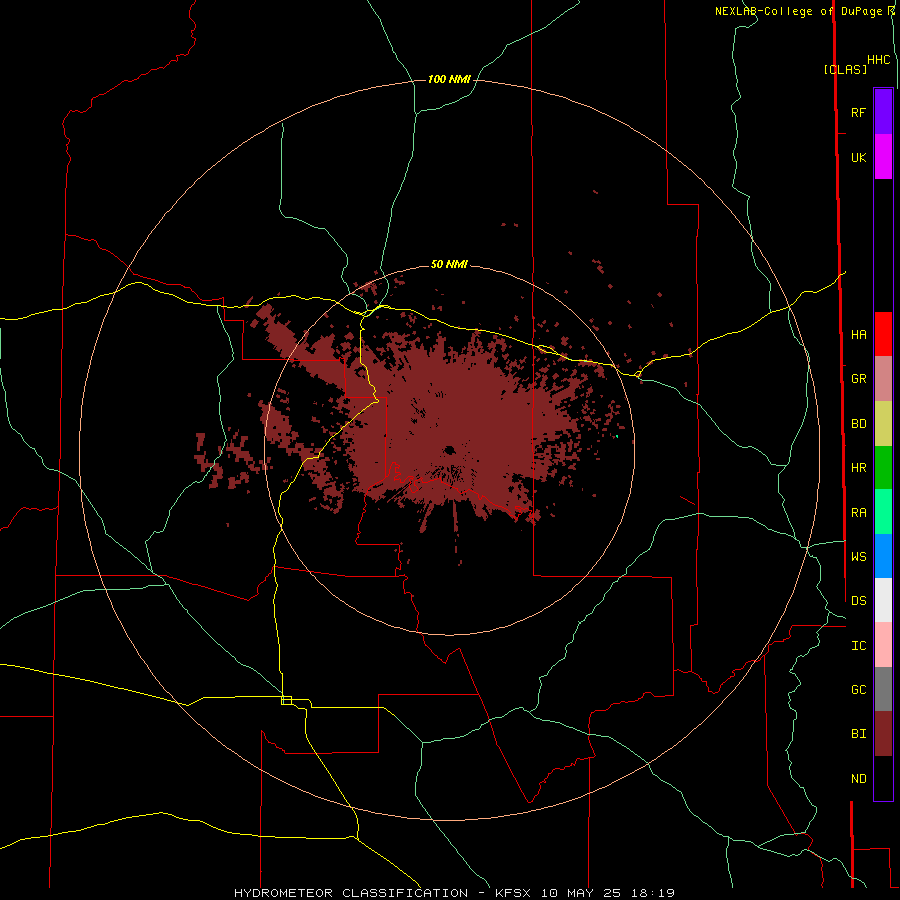This screenshot has width=900, height=900.
Task: Click the RF purple legend swatch
Action: 883,112
